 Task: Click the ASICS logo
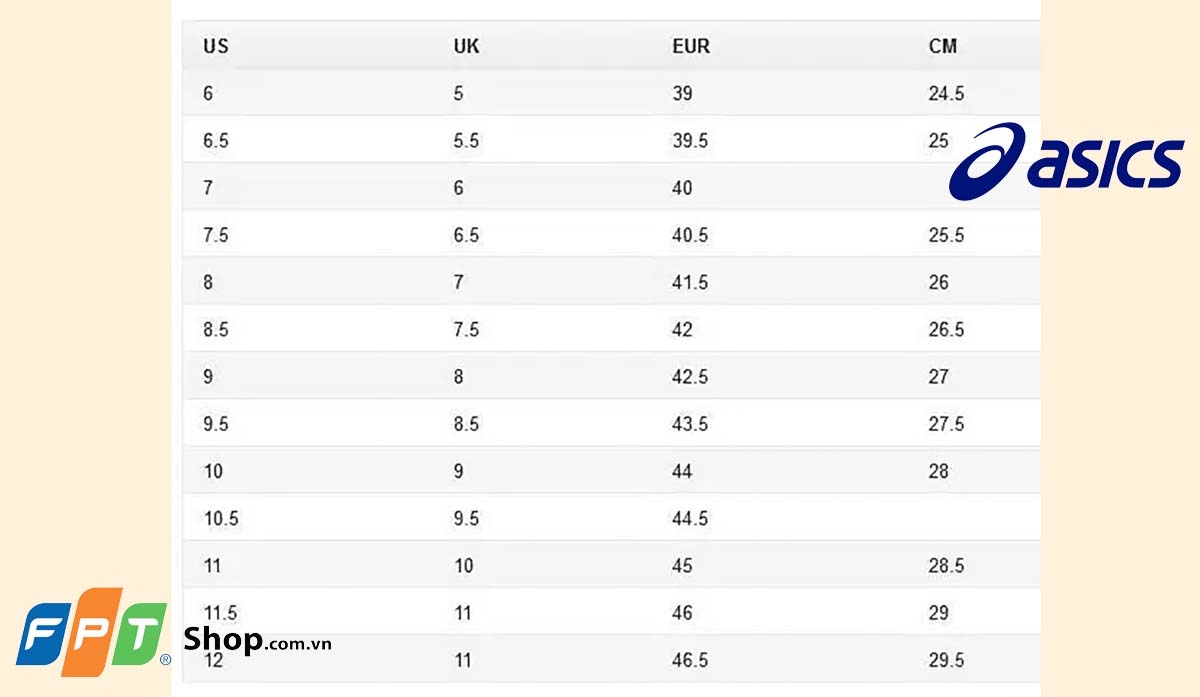(1066, 162)
